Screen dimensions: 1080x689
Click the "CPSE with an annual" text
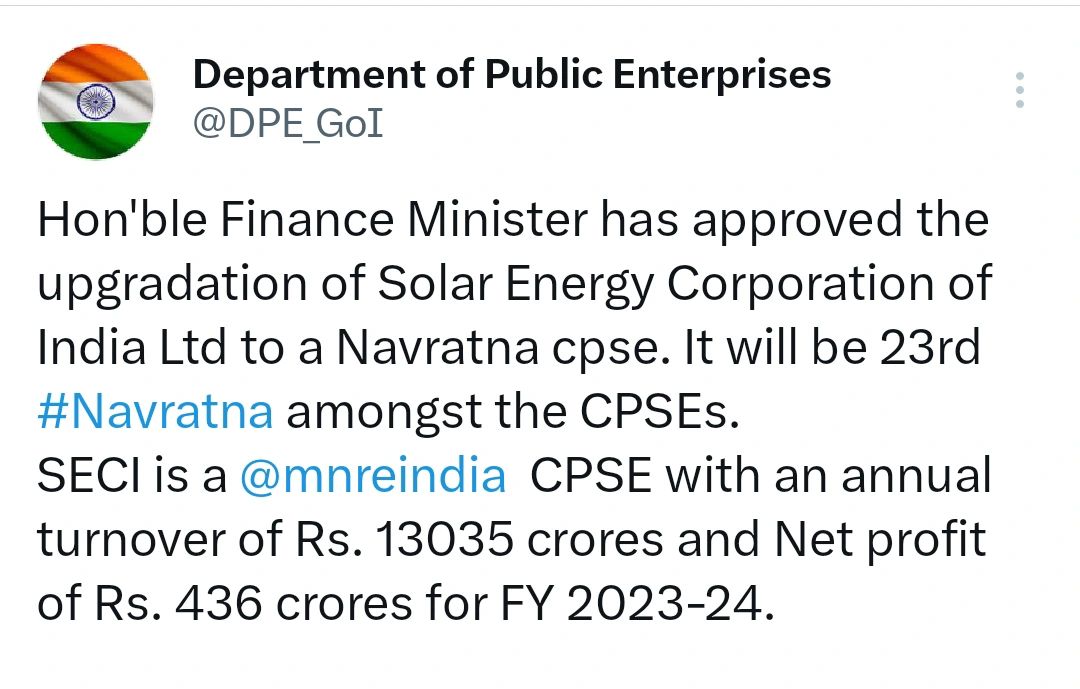761,476
